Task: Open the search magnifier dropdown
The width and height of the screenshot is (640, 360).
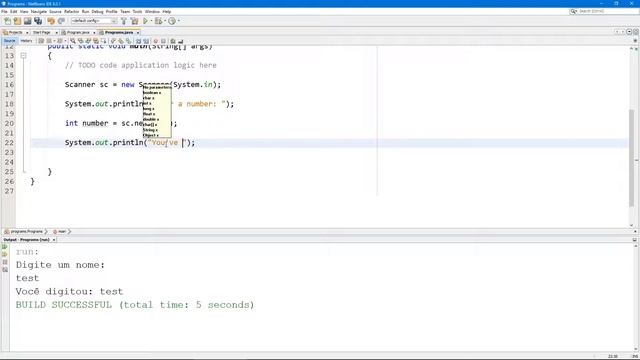Action: (x=573, y=11)
